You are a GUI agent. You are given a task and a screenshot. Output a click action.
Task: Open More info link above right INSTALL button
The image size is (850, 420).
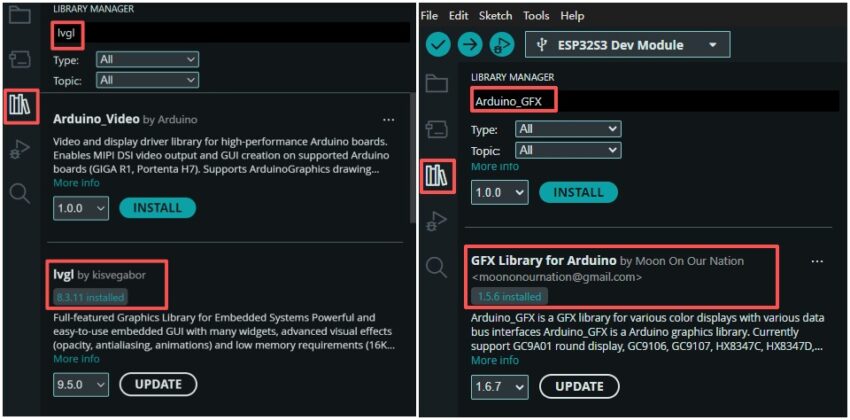pos(495,166)
